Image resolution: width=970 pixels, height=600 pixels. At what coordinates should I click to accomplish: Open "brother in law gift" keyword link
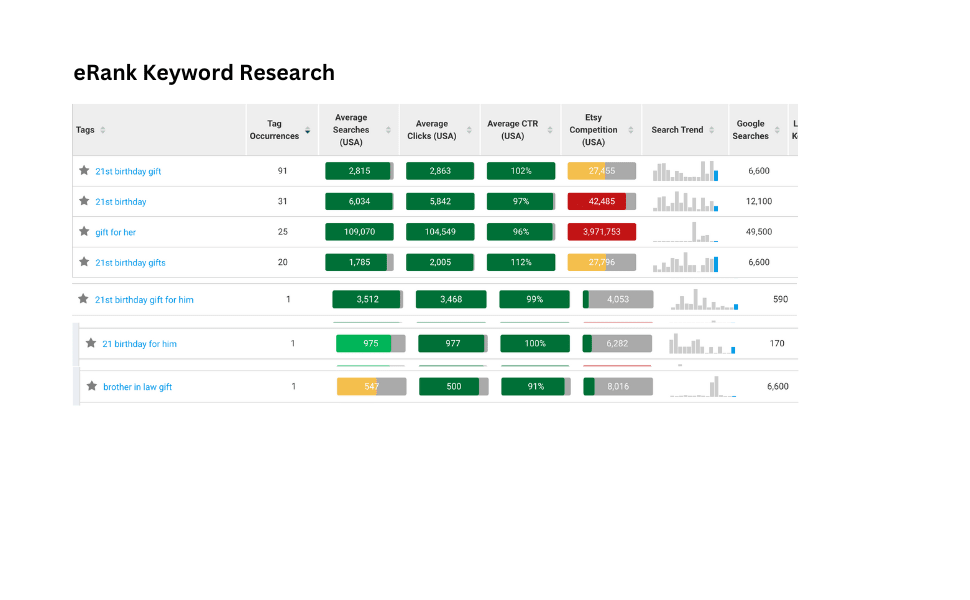pos(137,387)
